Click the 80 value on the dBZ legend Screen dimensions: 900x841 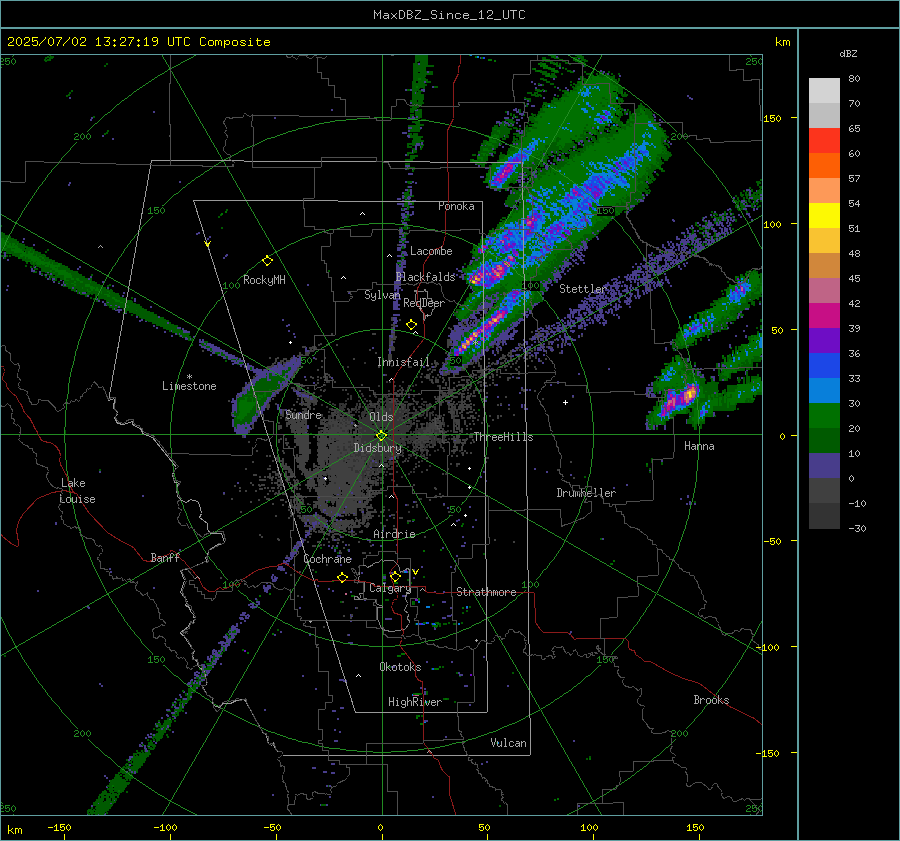(x=854, y=79)
